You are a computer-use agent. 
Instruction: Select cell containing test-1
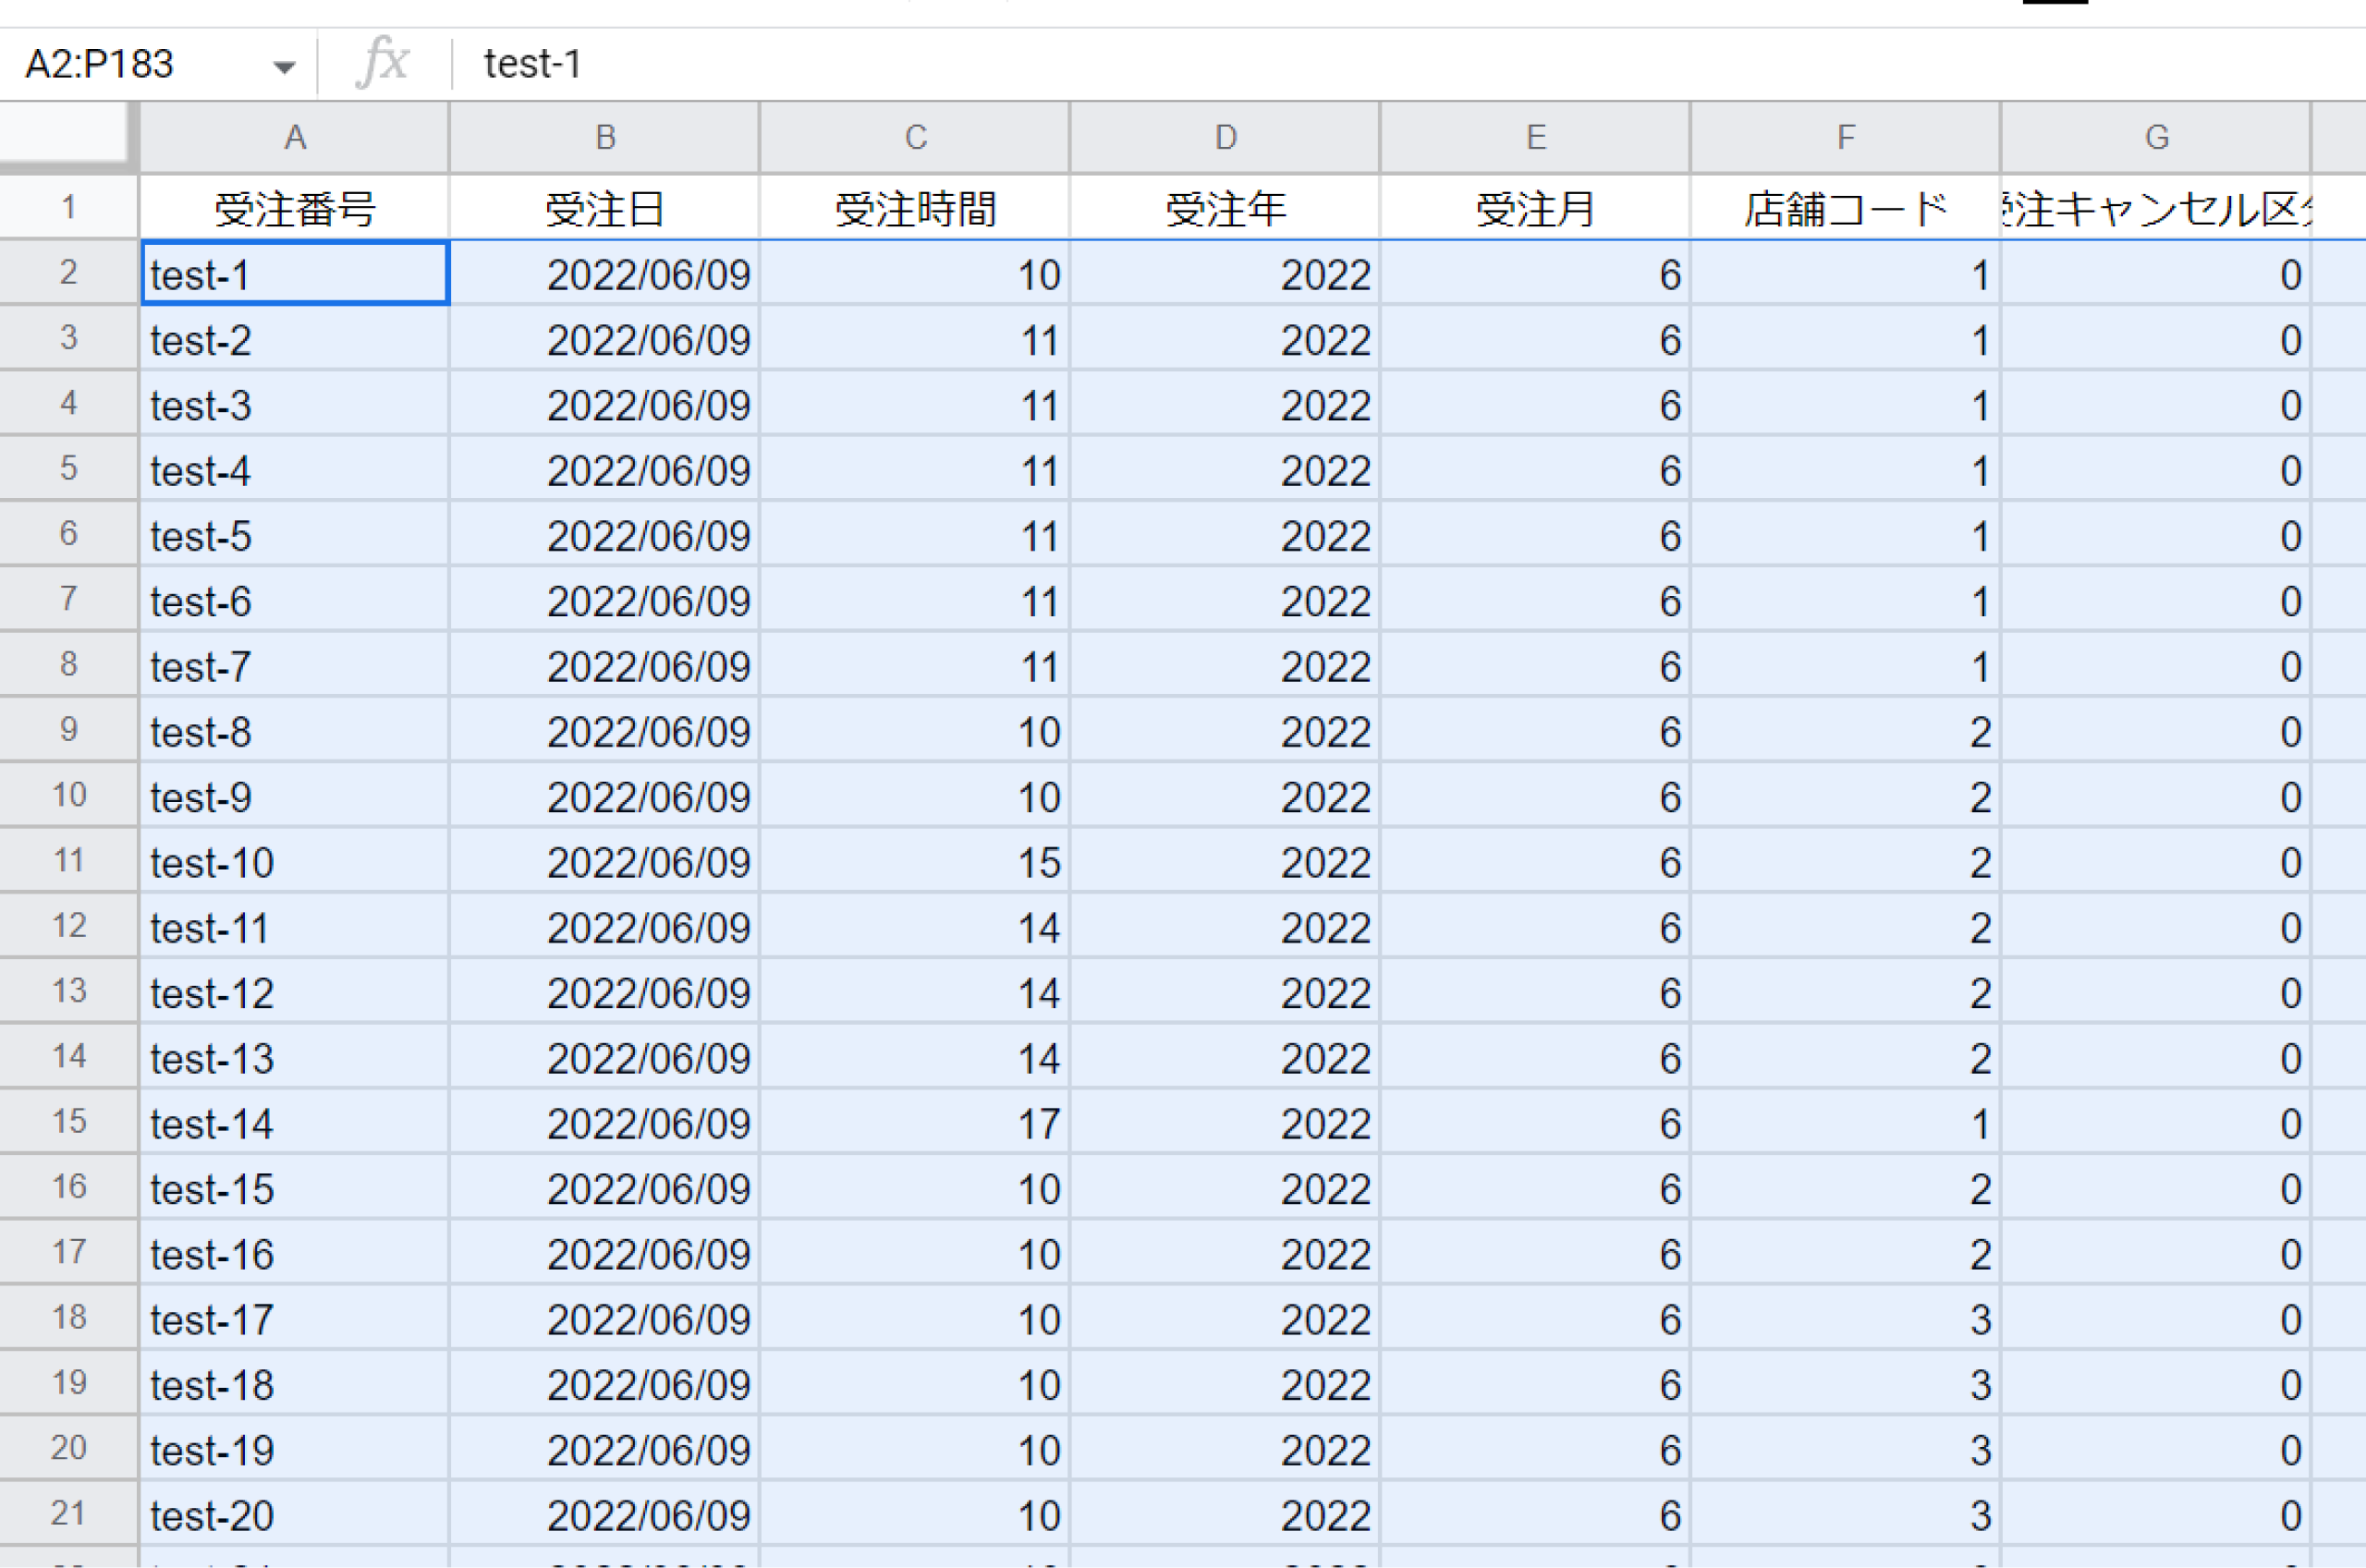click(294, 273)
